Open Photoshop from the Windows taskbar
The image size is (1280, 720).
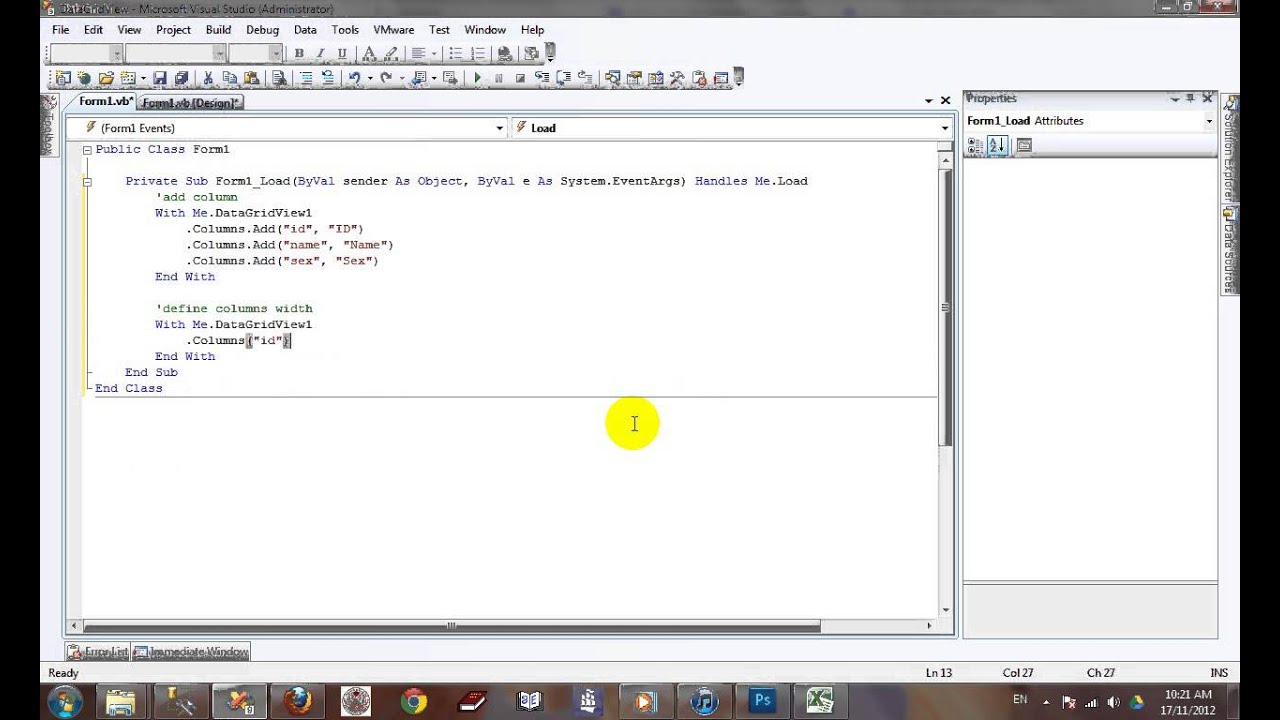coord(762,701)
